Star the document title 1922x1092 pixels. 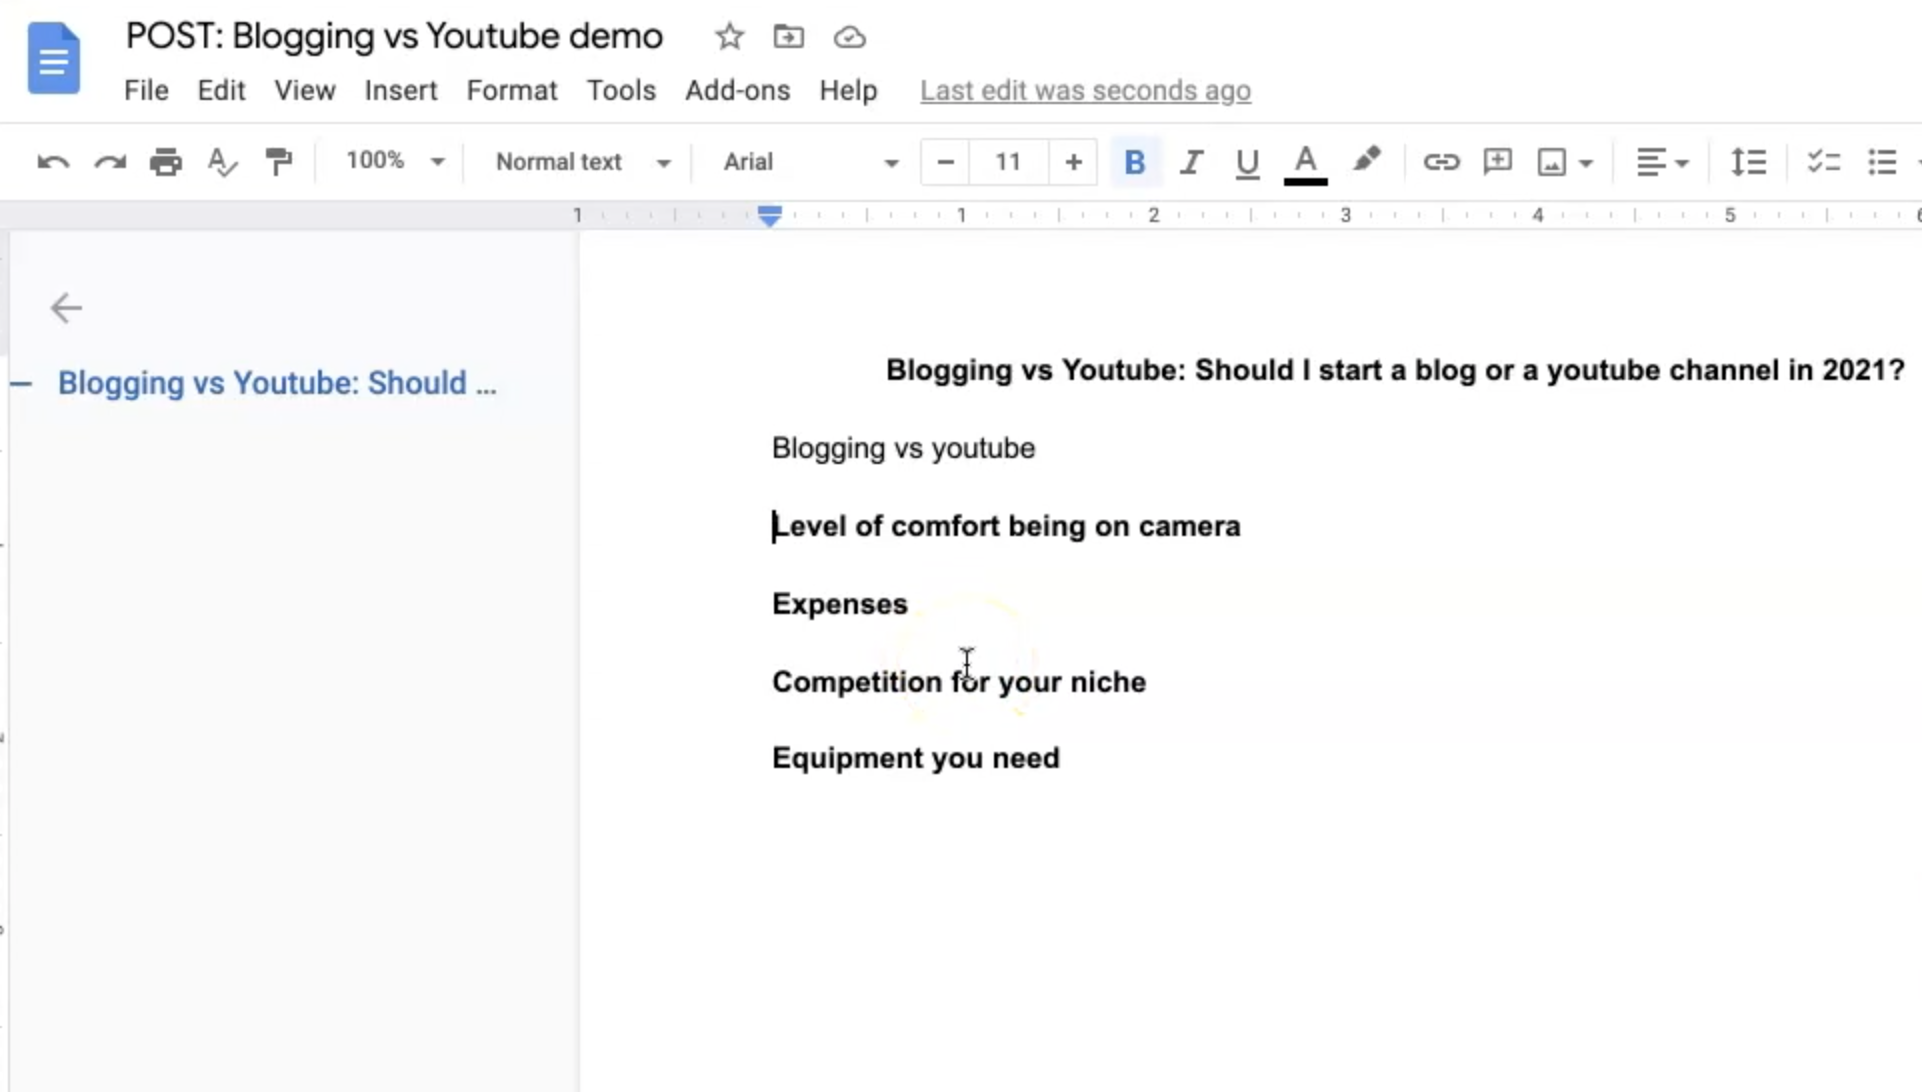(730, 37)
